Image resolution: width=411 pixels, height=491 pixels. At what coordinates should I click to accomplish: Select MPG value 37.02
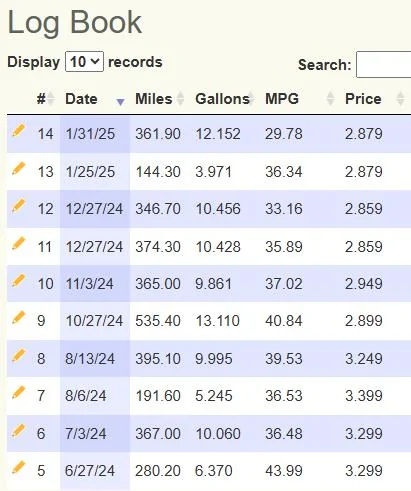click(284, 284)
